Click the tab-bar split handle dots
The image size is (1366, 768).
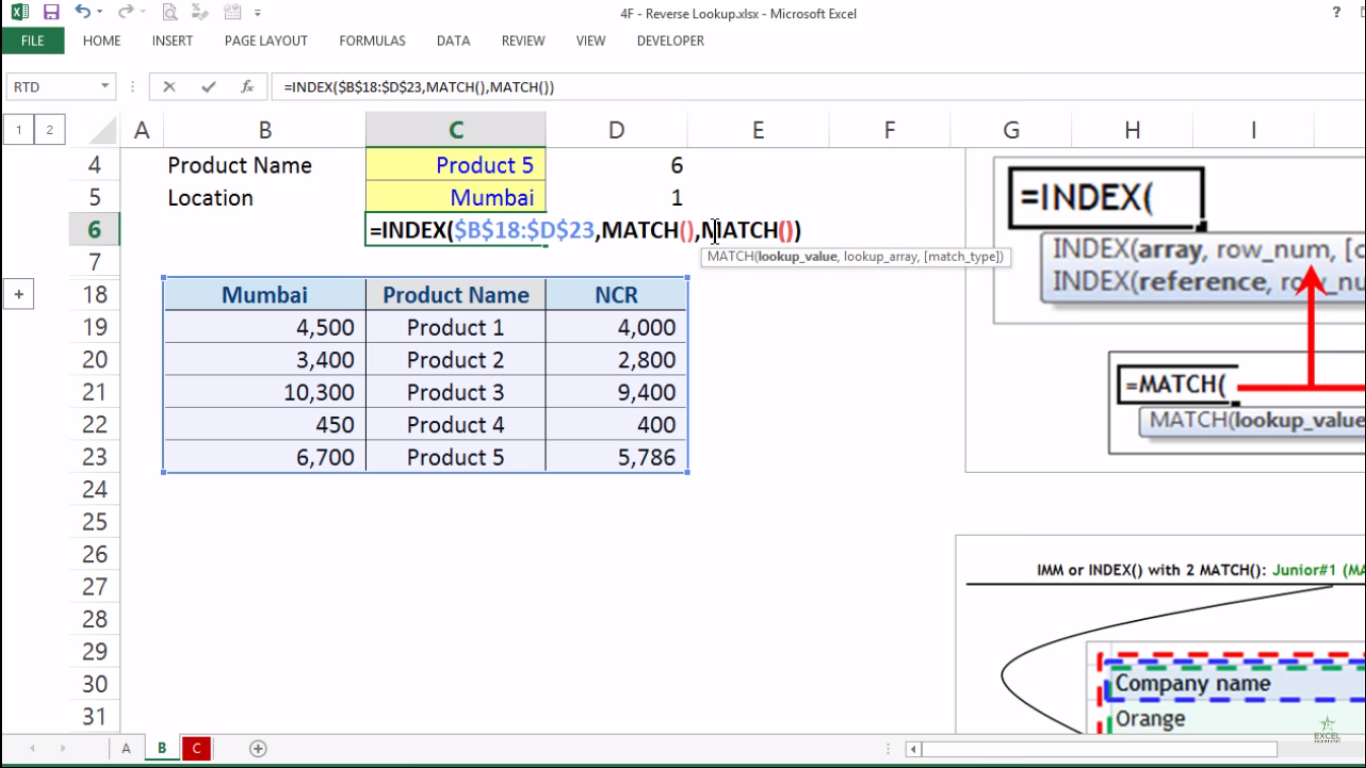(890, 749)
